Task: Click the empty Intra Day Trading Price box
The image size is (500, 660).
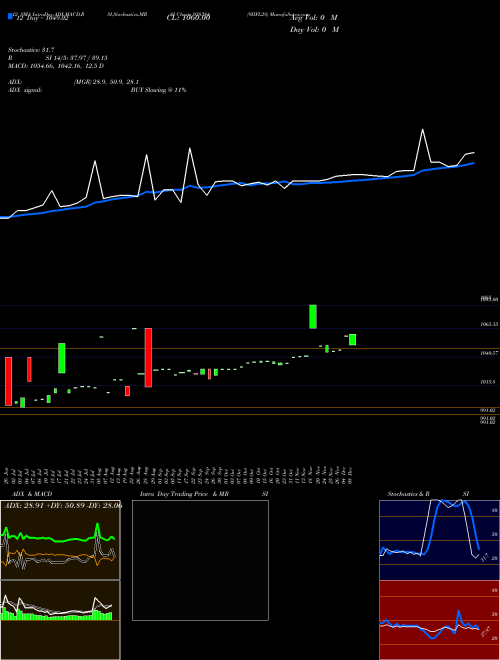Action: point(200,560)
